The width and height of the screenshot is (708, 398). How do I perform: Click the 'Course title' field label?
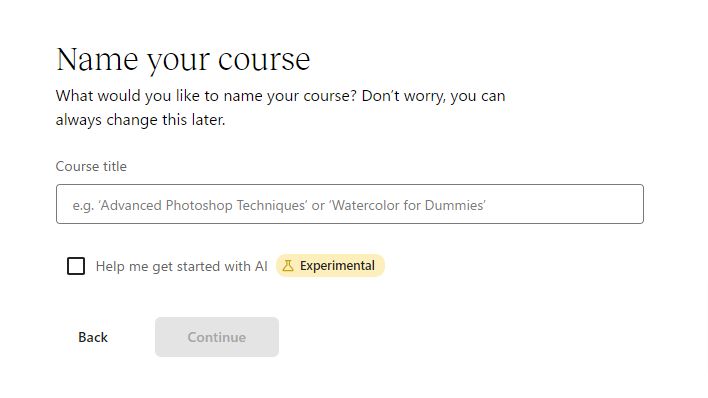[x=91, y=166]
